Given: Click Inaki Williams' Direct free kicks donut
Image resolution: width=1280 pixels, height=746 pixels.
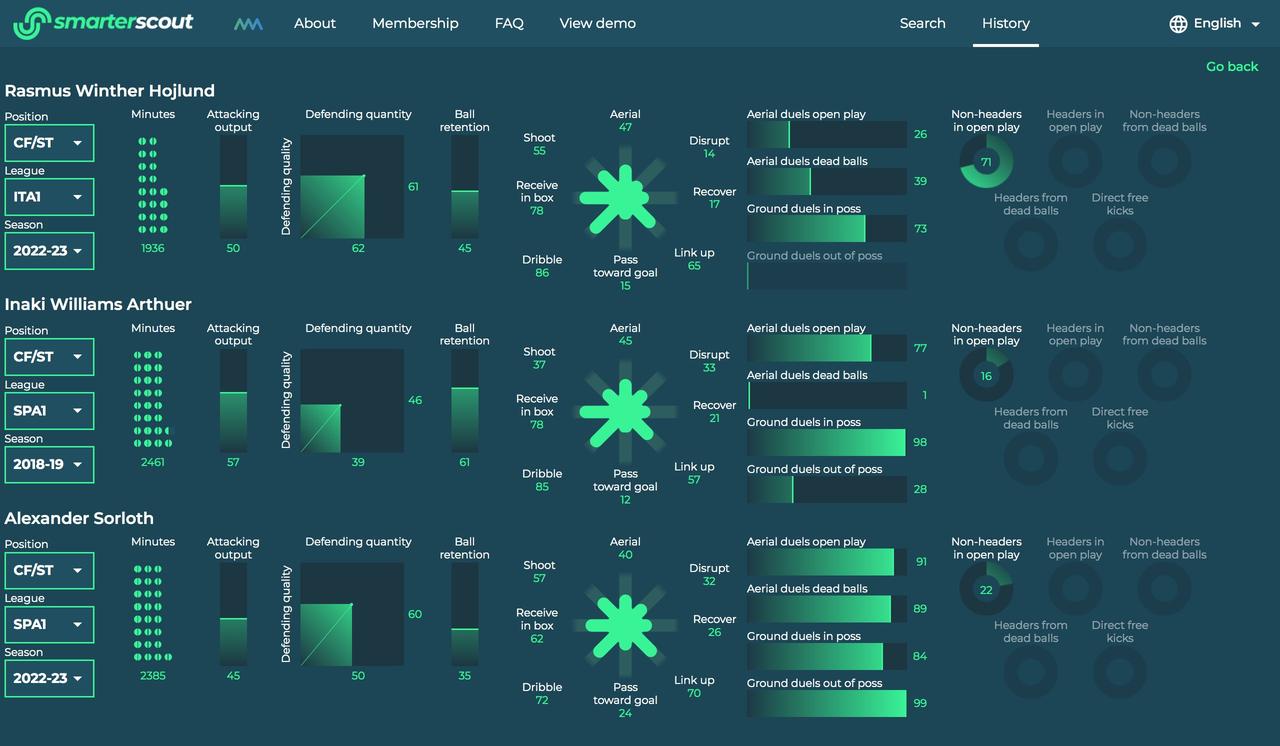Looking at the screenshot, I should pos(1119,459).
